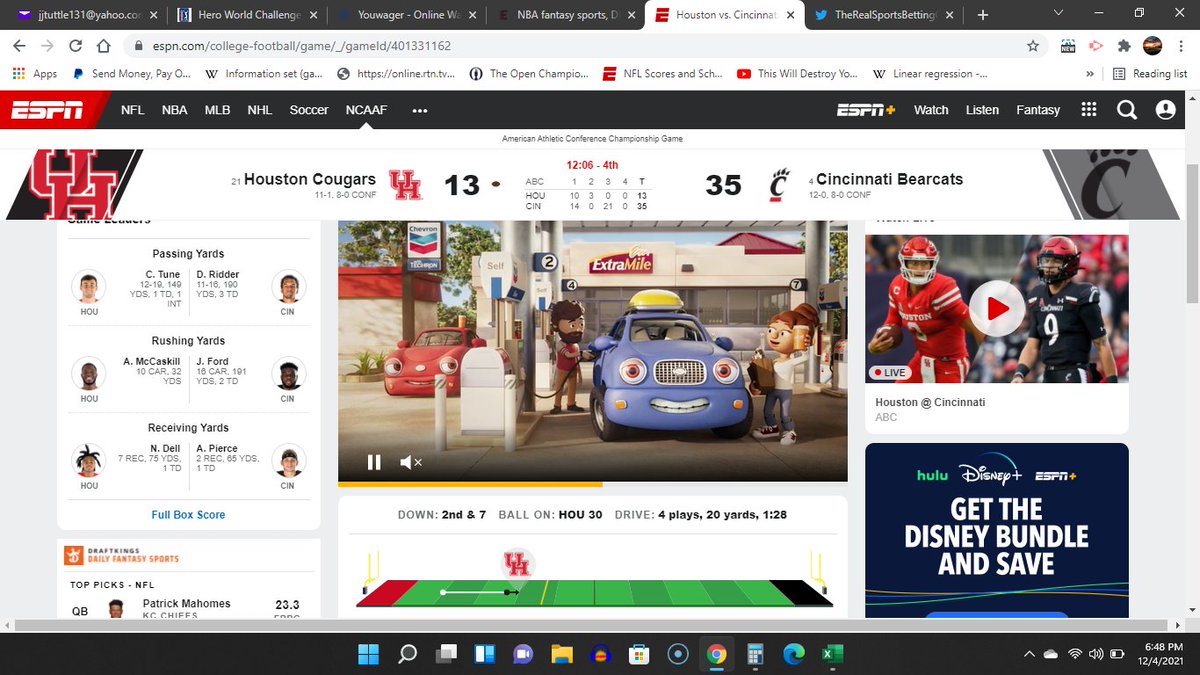Viewport: 1200px width, 675px height.
Task: Open the Chrome extensions puzzle icon
Action: click(1124, 46)
